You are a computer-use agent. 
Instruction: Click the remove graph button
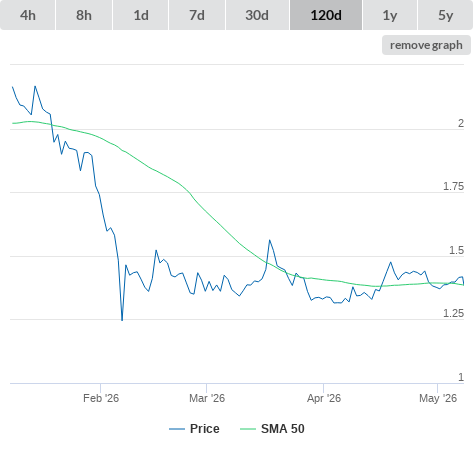click(x=426, y=45)
